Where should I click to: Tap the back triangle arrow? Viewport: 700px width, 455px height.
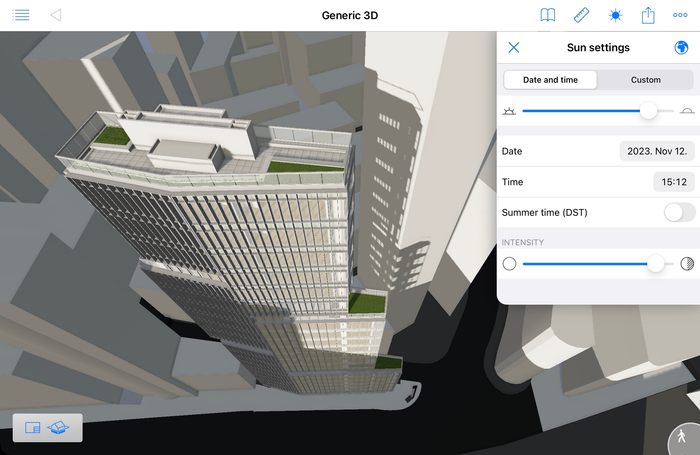point(56,15)
